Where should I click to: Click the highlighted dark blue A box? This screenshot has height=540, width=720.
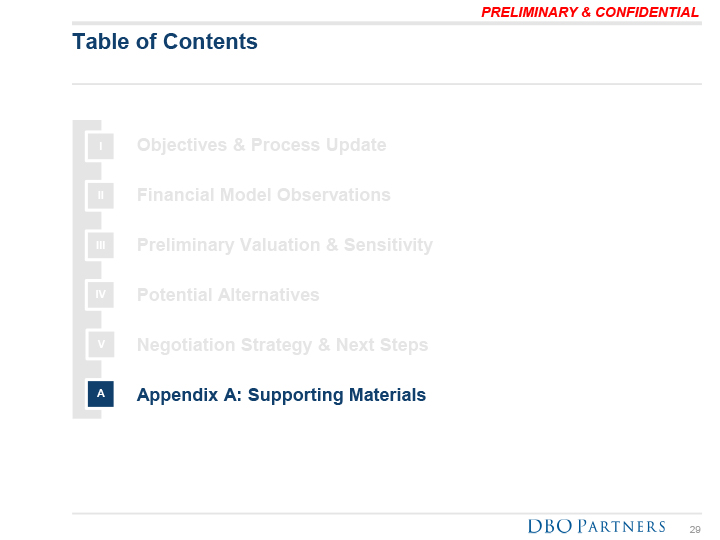point(100,395)
